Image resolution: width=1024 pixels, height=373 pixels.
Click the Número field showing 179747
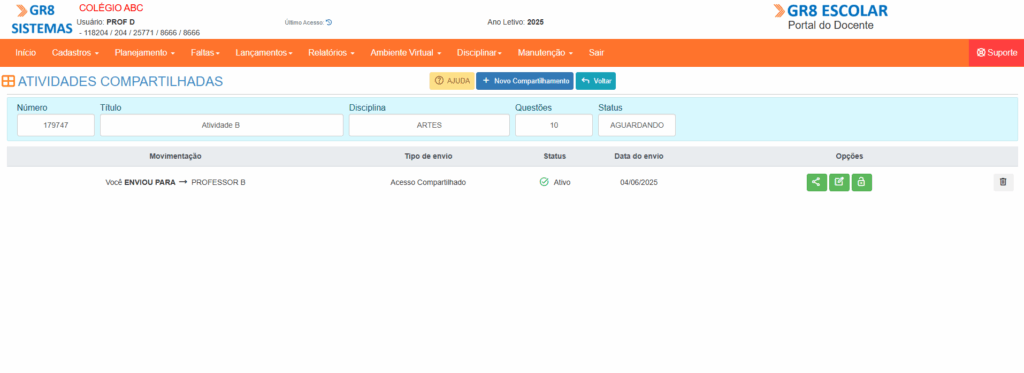[56, 125]
